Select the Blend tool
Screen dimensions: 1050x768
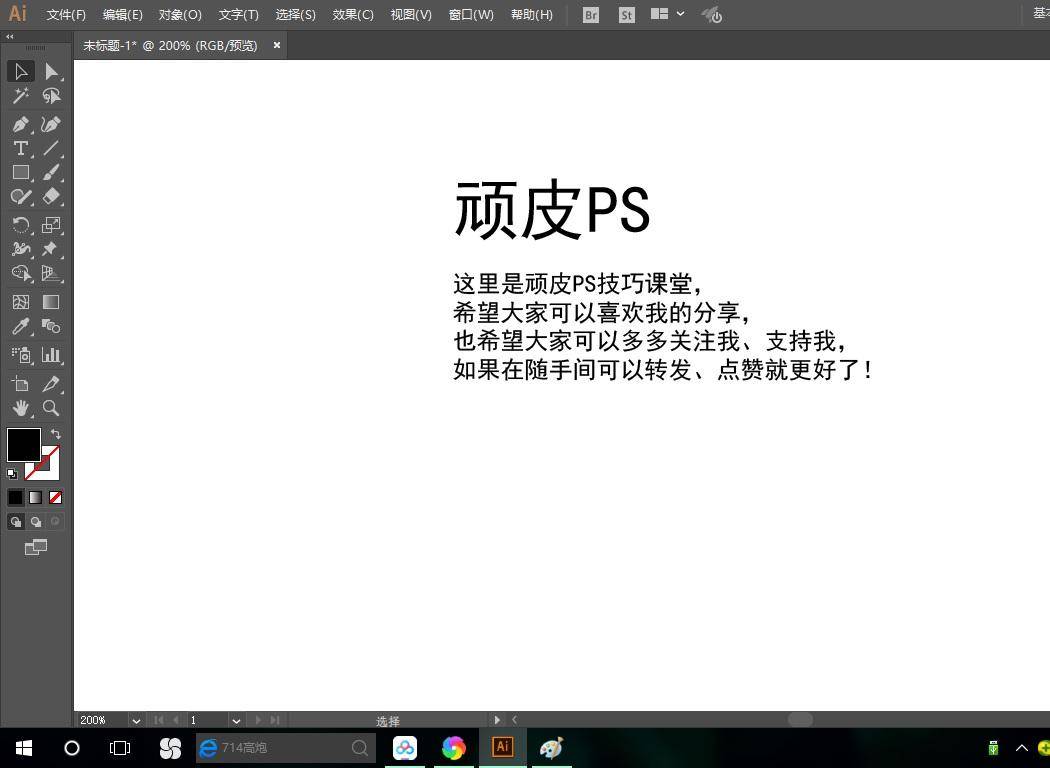(x=51, y=327)
